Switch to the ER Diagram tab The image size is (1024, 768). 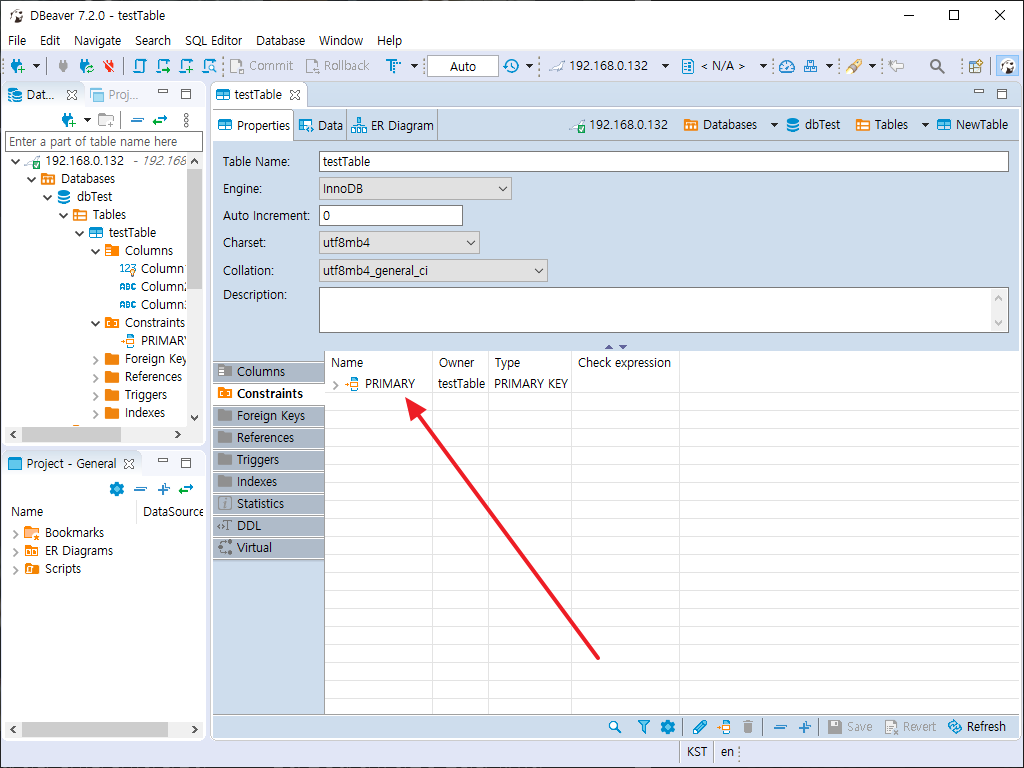click(x=392, y=125)
